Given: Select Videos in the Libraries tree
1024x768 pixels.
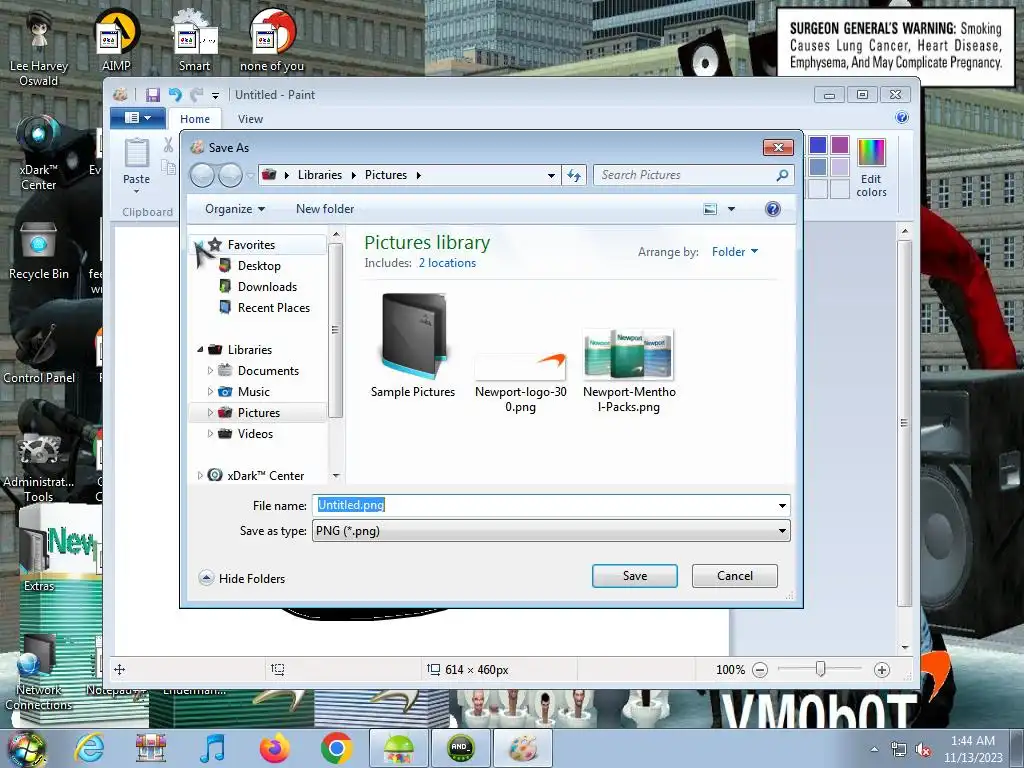Looking at the screenshot, I should coord(255,434).
